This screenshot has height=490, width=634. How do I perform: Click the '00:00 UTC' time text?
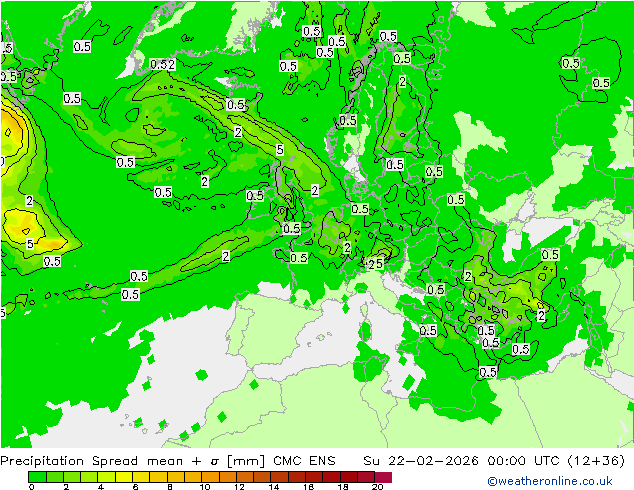[524, 461]
